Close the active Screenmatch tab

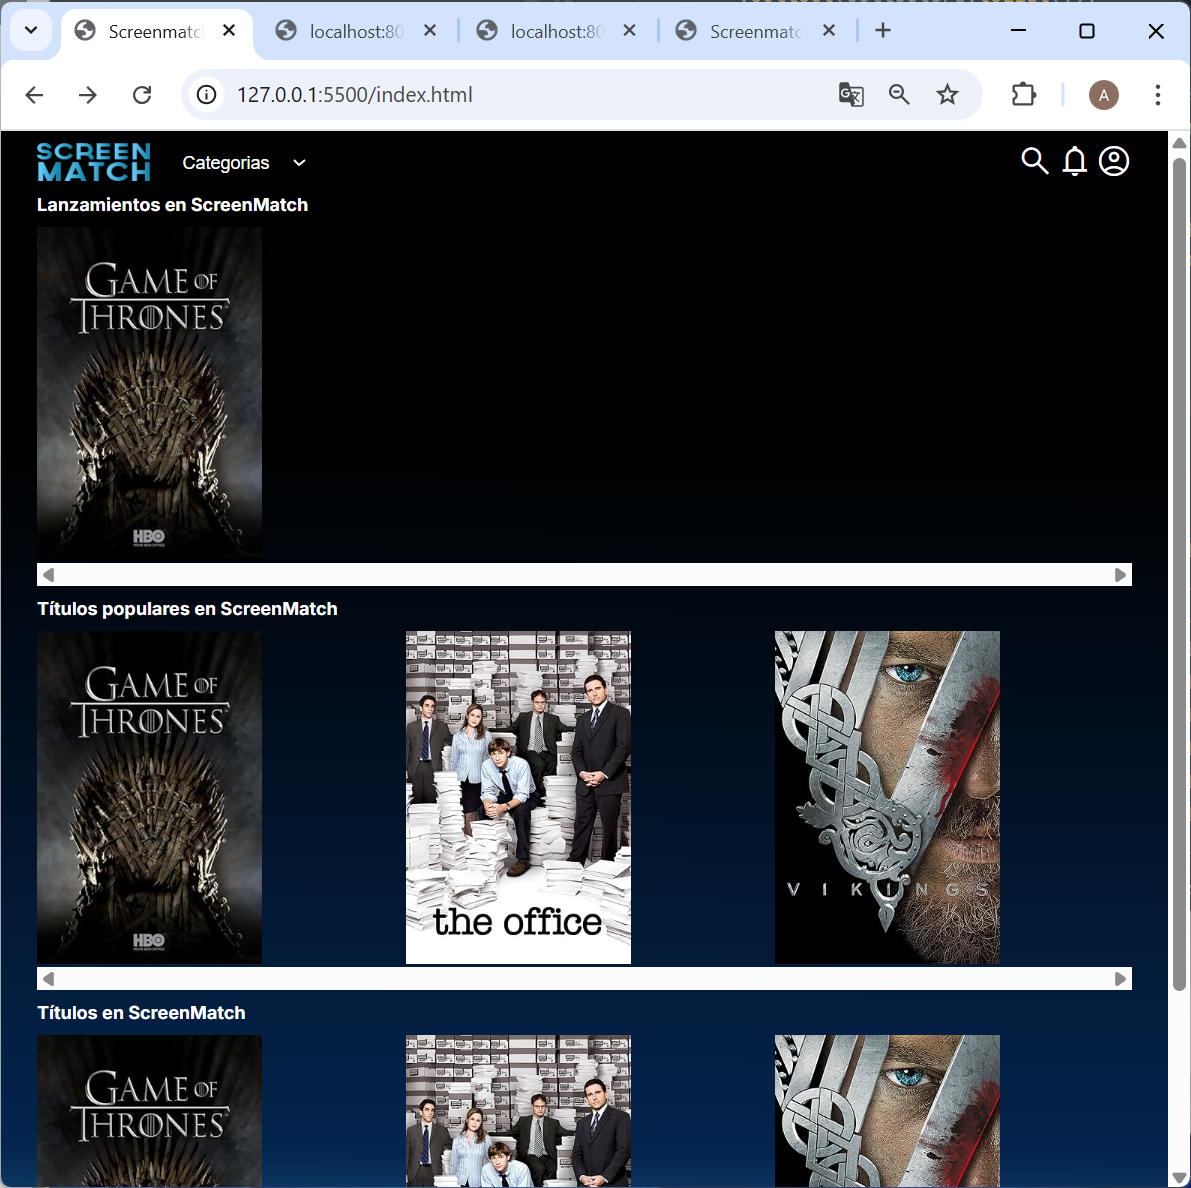tap(229, 30)
